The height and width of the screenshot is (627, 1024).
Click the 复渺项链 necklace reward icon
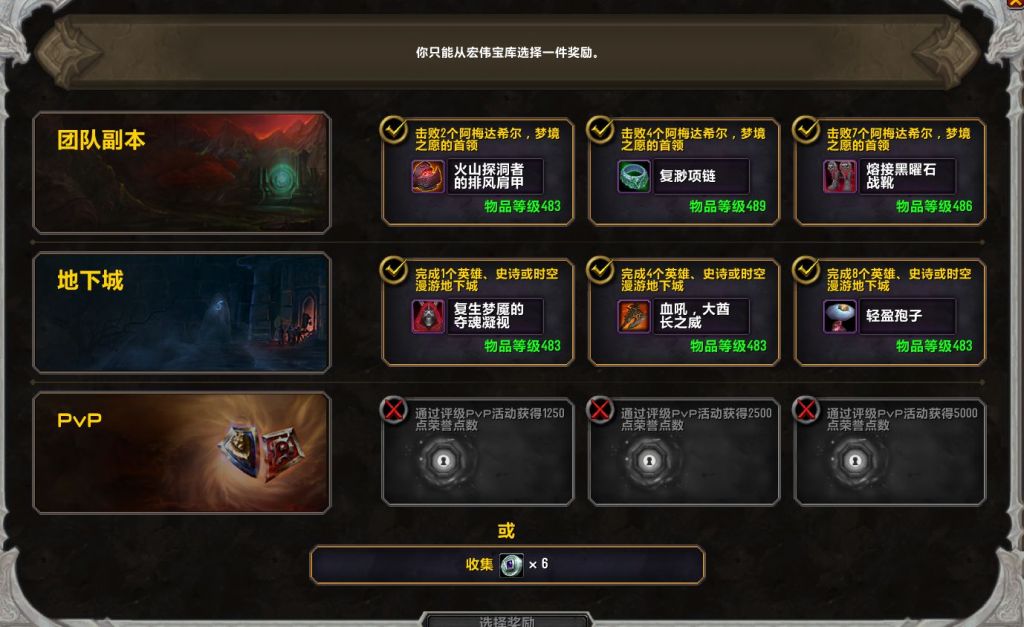[x=633, y=176]
